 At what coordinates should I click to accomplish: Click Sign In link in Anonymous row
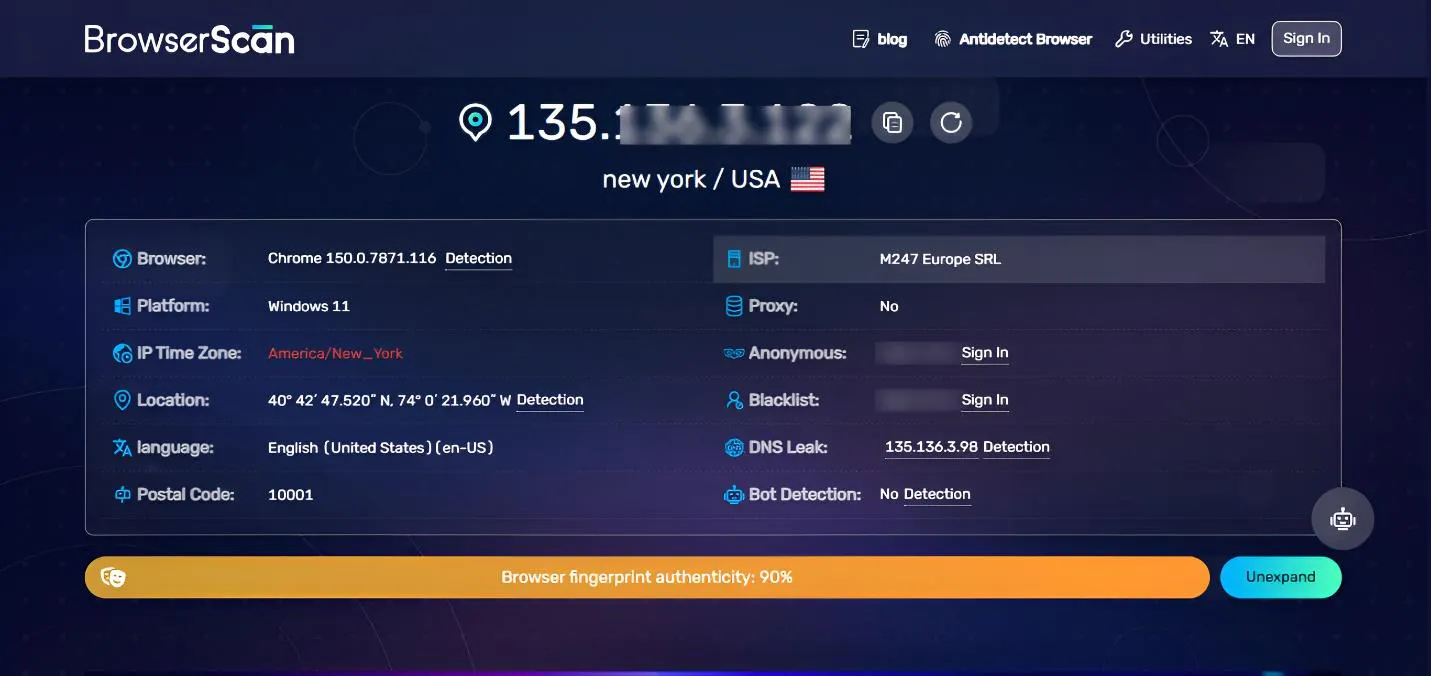point(985,353)
